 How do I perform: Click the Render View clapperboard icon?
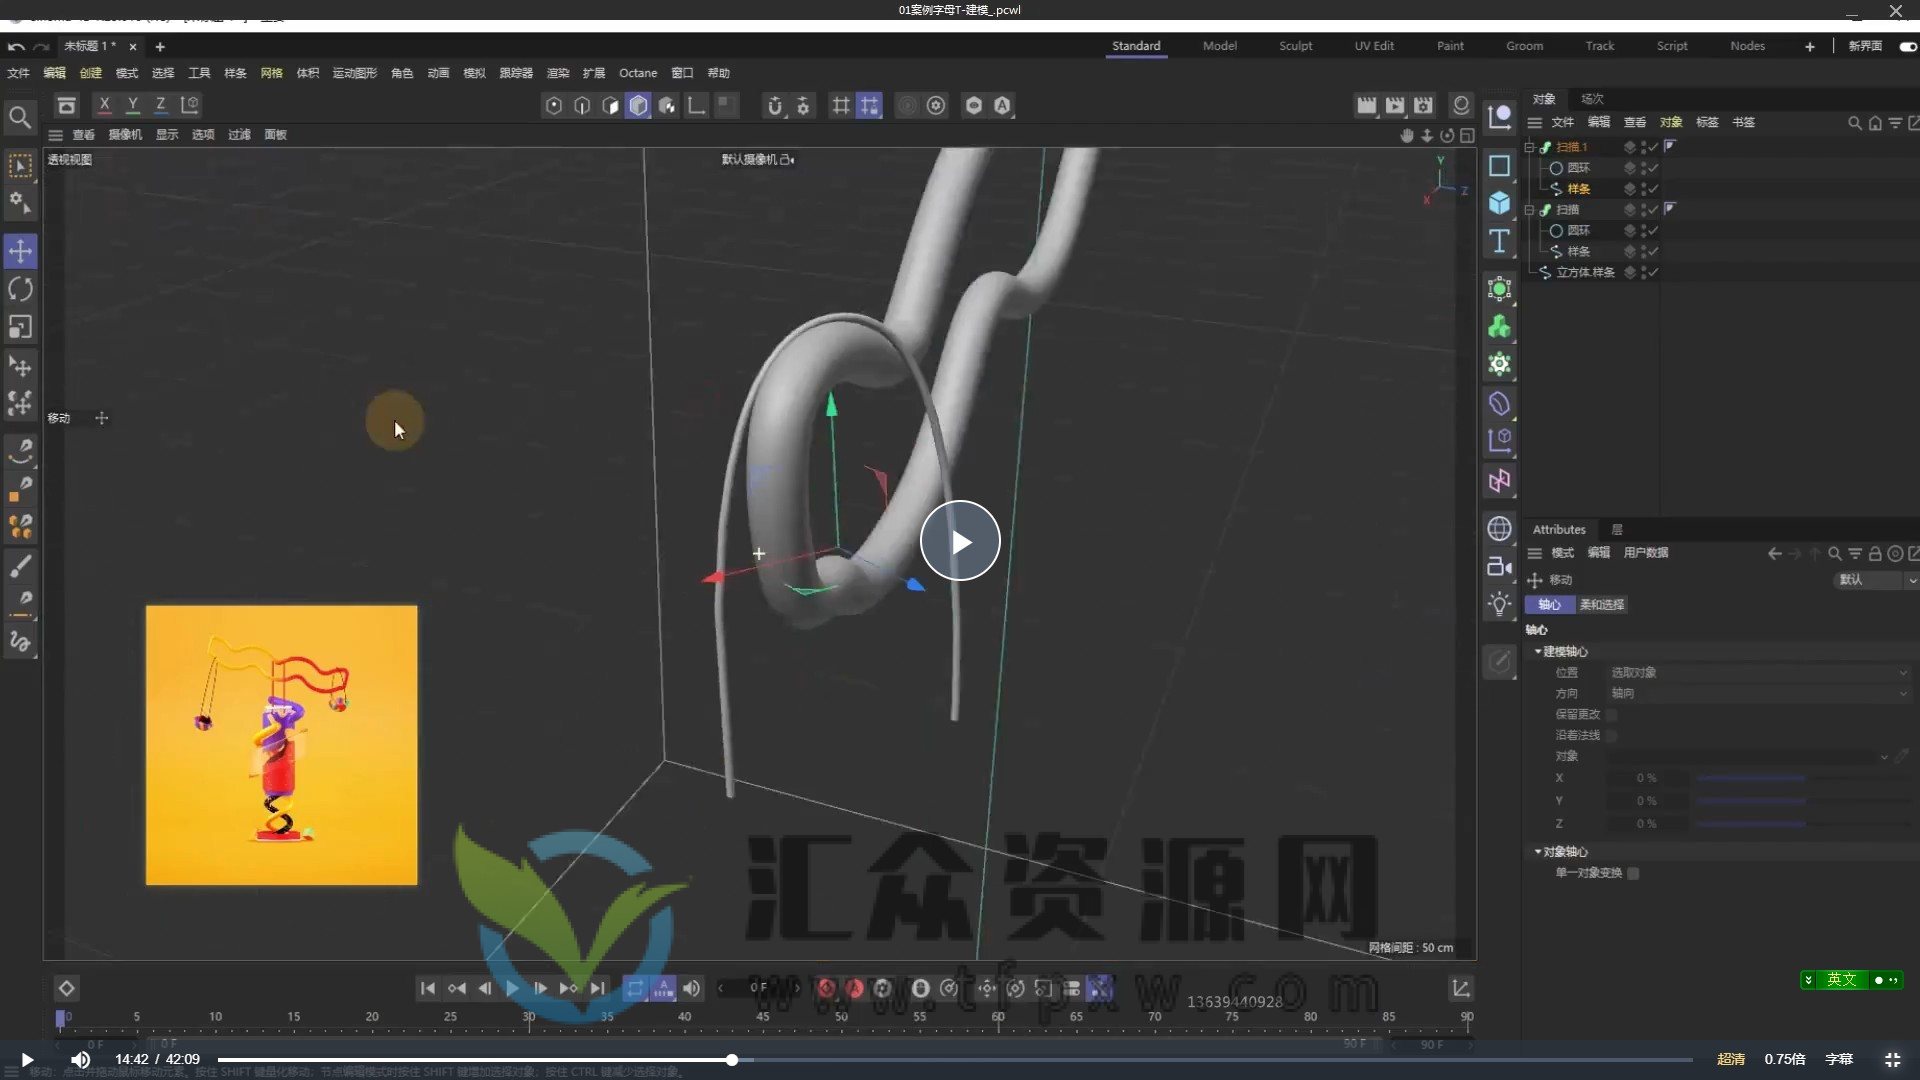coord(1366,105)
